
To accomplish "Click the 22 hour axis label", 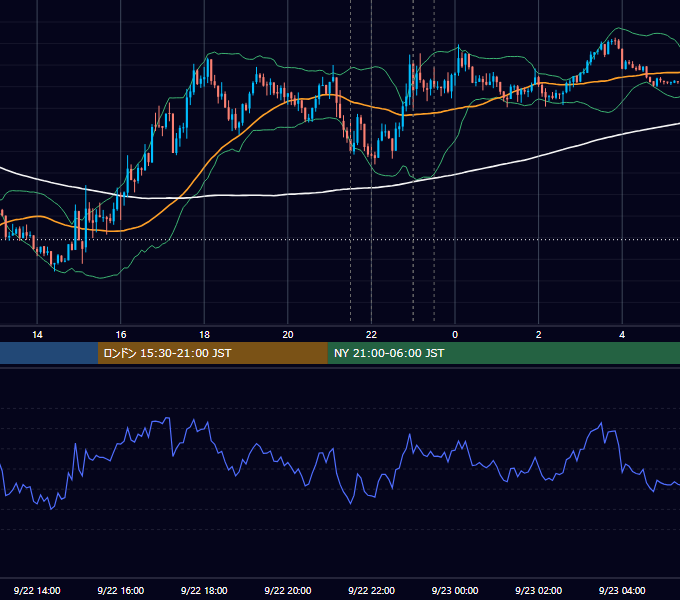I will pyautogui.click(x=371, y=335).
